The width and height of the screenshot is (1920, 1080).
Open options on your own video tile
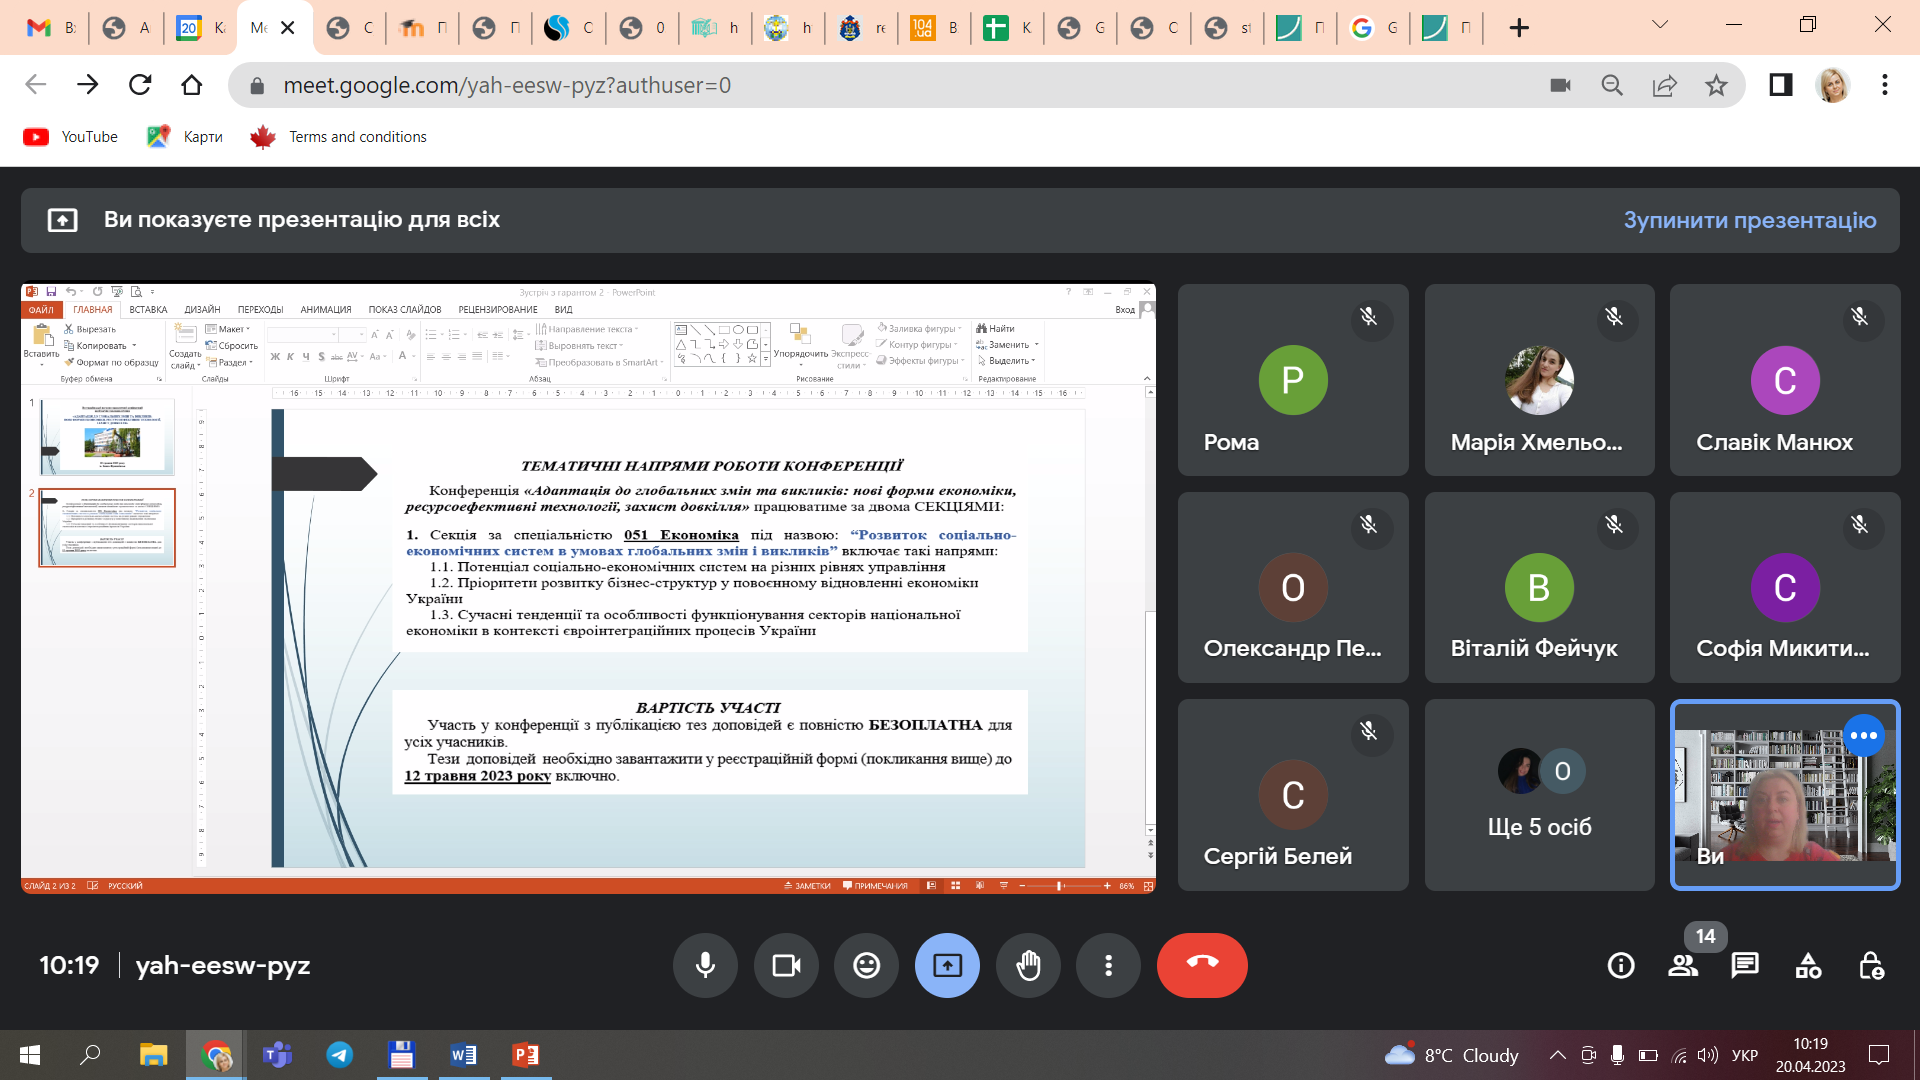point(1864,736)
